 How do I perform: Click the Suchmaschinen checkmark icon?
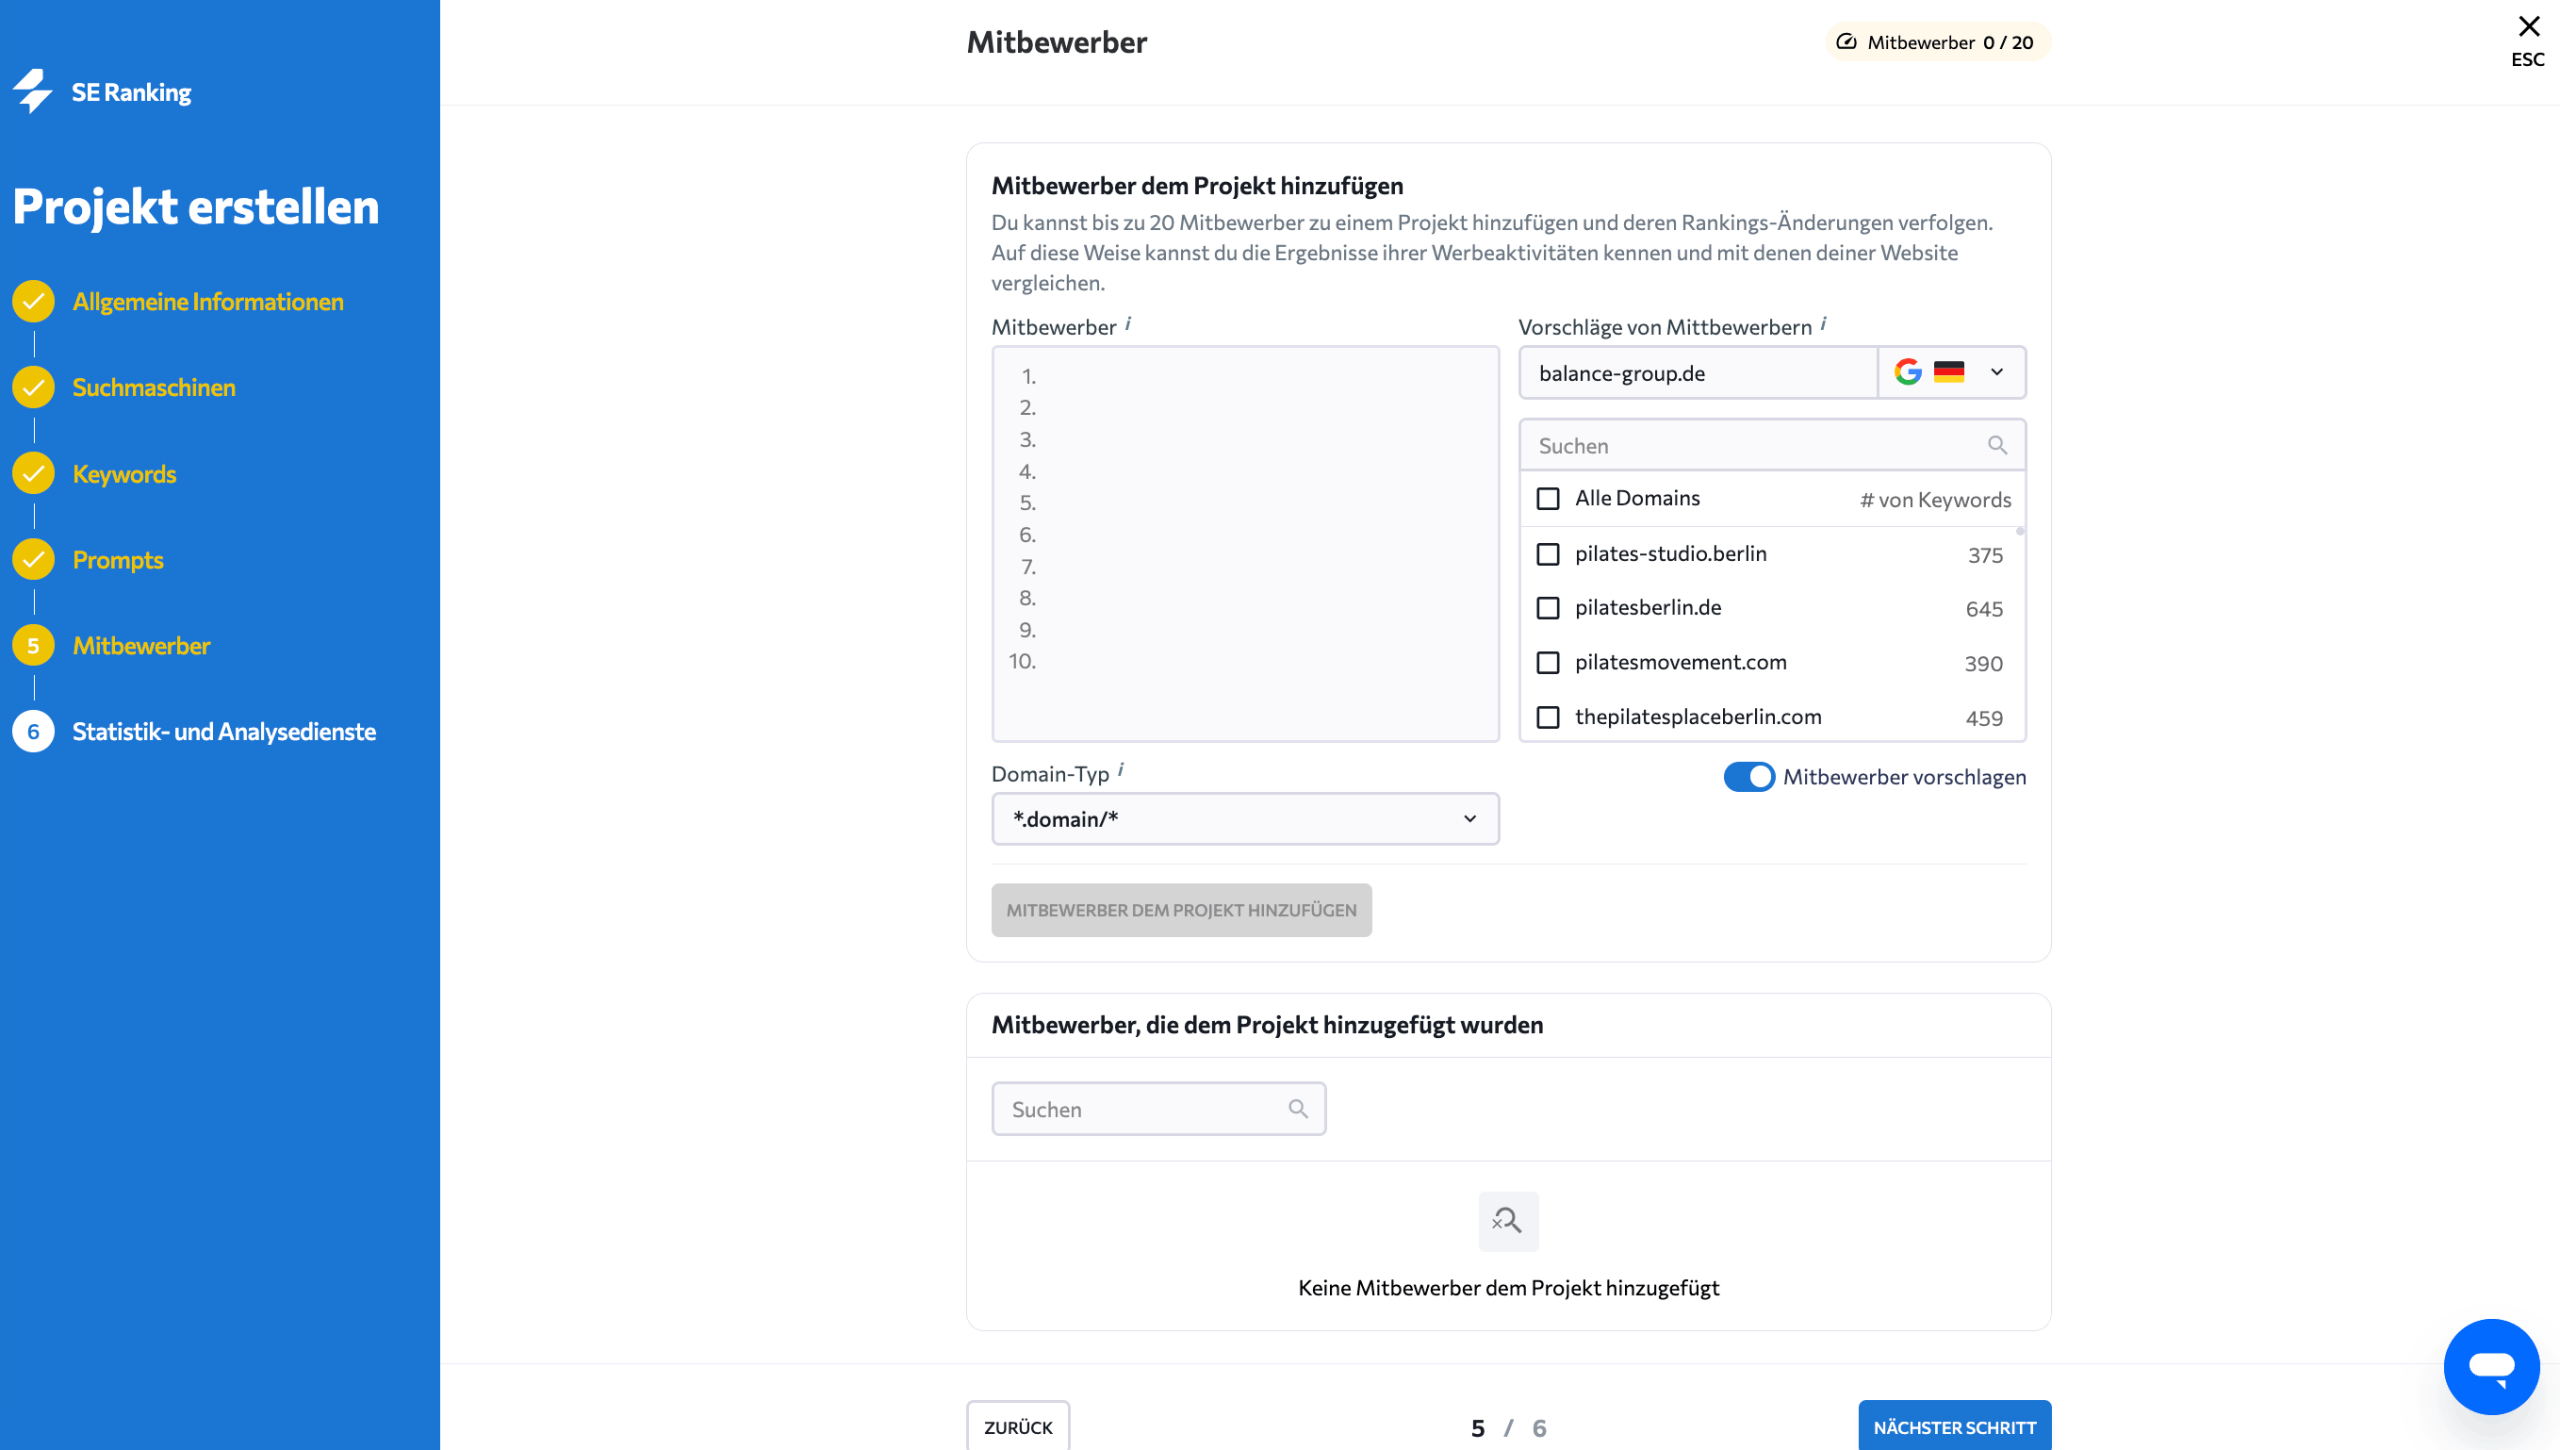(x=33, y=387)
